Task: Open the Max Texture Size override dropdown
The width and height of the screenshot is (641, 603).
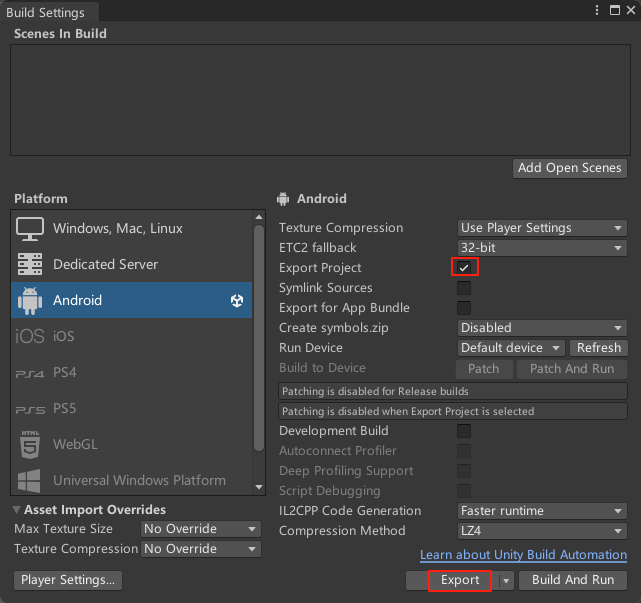Action: [201, 529]
